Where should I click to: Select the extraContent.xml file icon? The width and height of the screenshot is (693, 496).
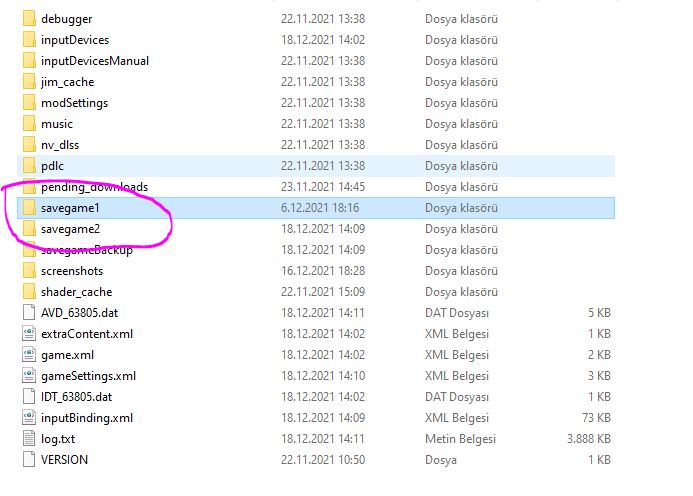pyautogui.click(x=29, y=334)
